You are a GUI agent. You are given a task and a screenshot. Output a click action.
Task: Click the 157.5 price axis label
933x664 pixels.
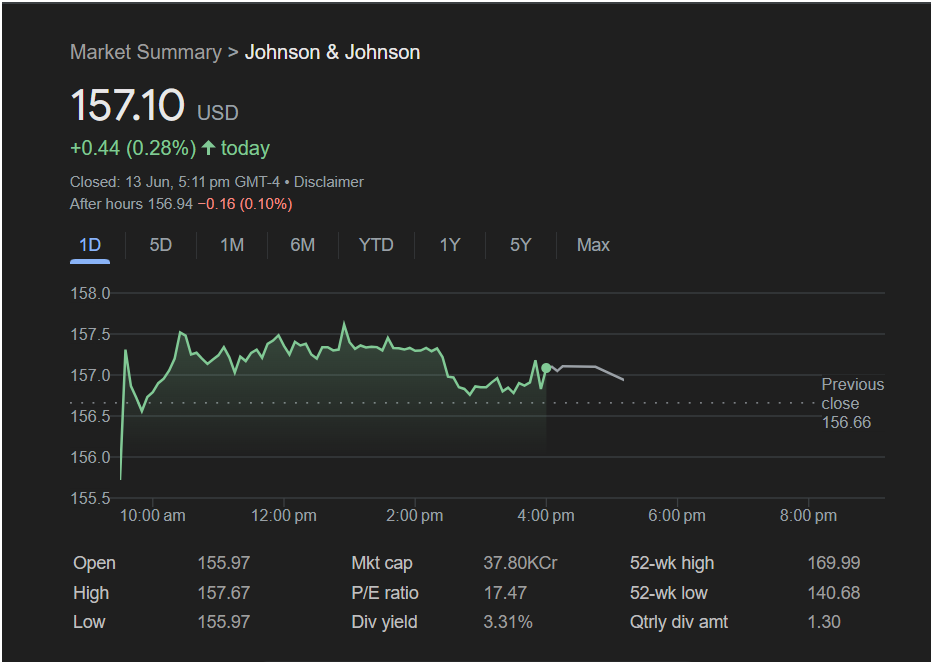coord(90,334)
